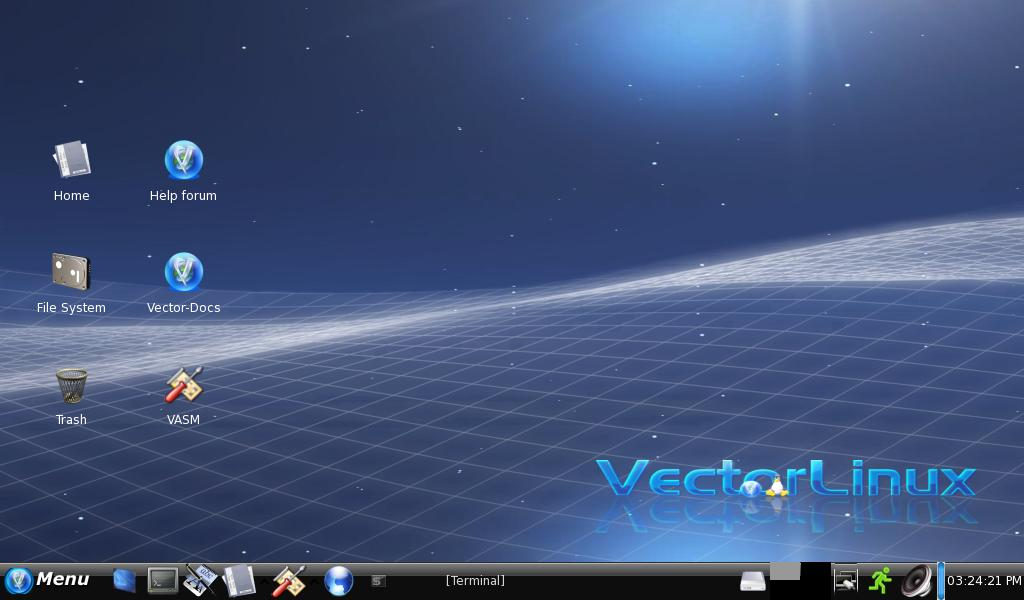
Task: Open the network connection tray icon
Action: click(x=845, y=580)
